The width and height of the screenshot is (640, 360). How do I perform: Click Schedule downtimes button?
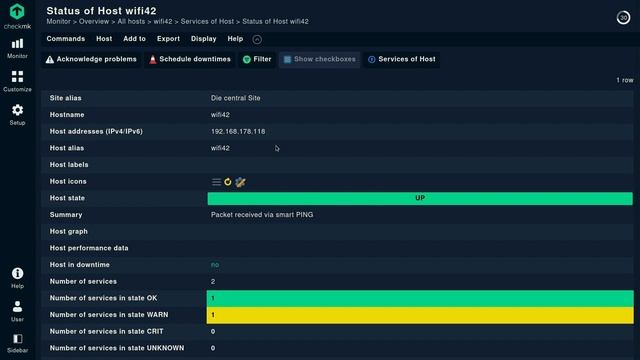point(190,59)
